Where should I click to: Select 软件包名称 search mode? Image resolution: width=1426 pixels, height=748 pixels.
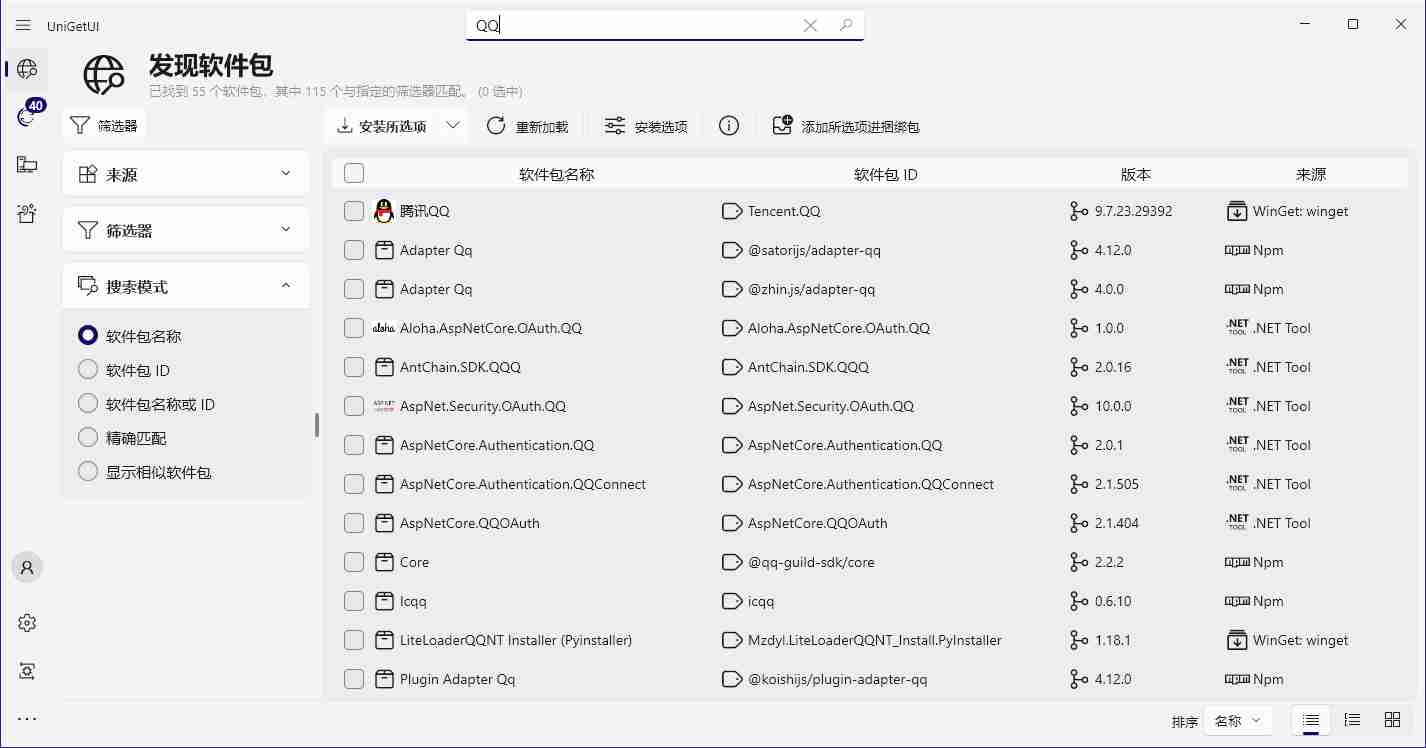pyautogui.click(x=130, y=336)
